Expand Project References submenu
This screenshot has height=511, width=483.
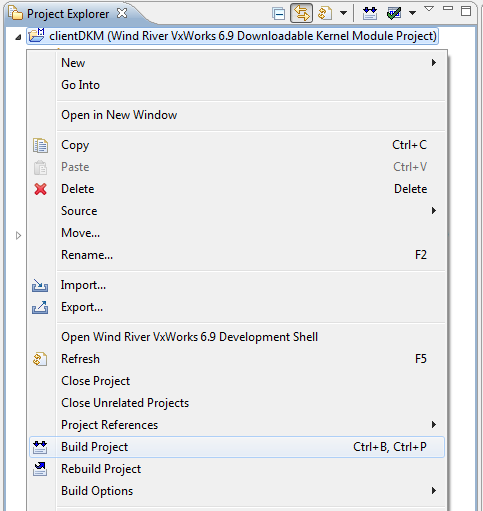click(237, 425)
